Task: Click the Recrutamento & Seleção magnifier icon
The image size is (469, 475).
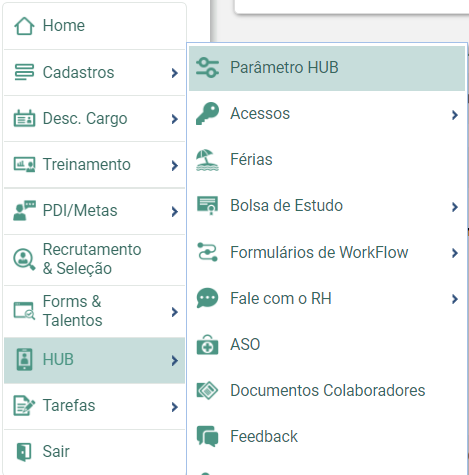Action: click(24, 259)
